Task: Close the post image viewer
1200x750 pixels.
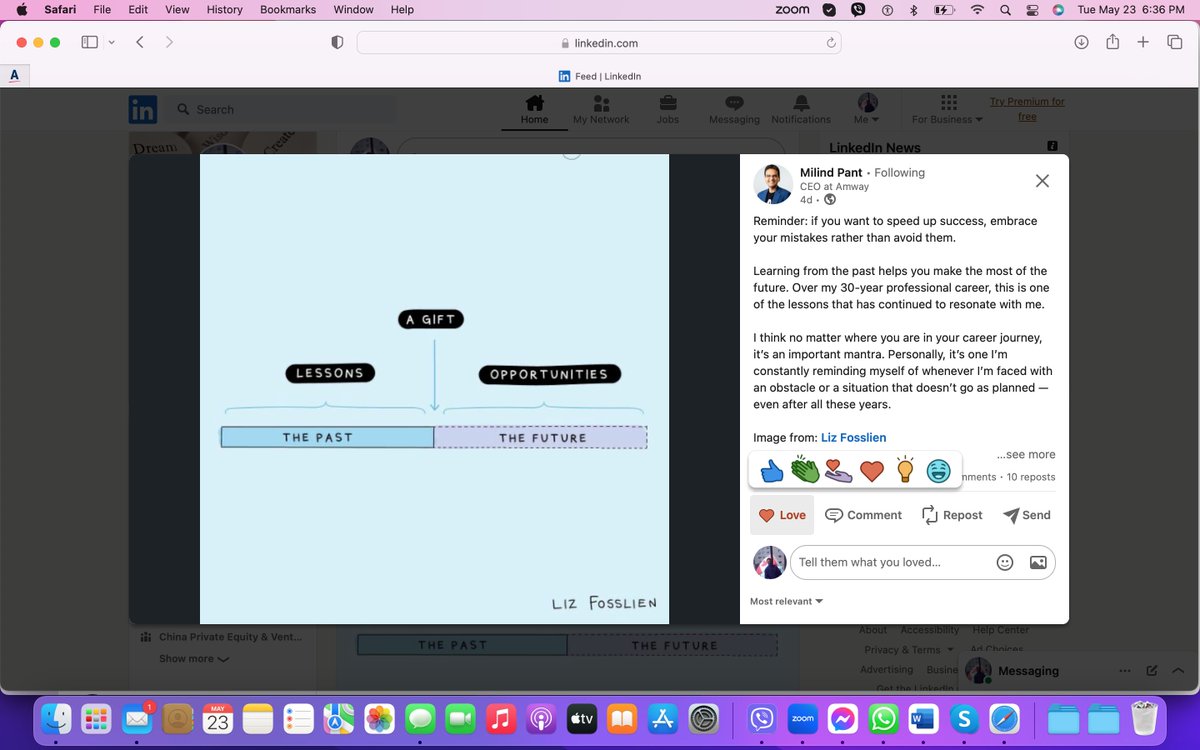Action: tap(1042, 181)
